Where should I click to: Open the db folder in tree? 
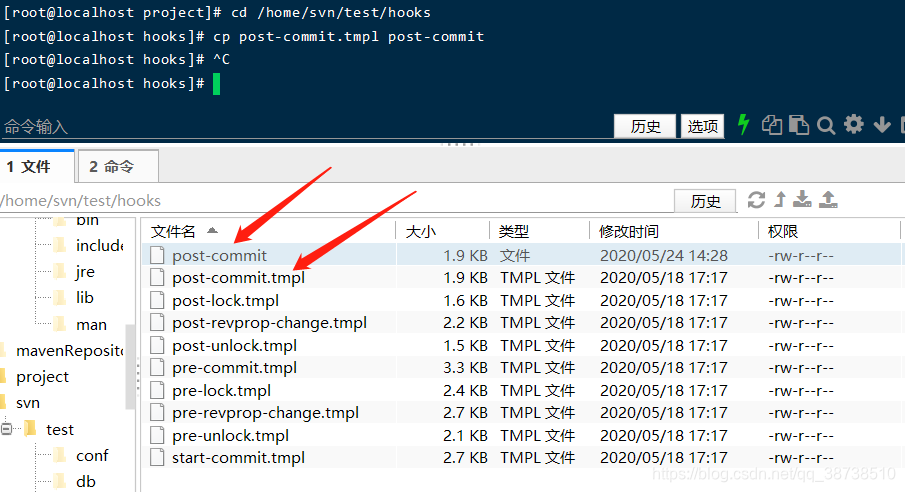[x=85, y=482]
